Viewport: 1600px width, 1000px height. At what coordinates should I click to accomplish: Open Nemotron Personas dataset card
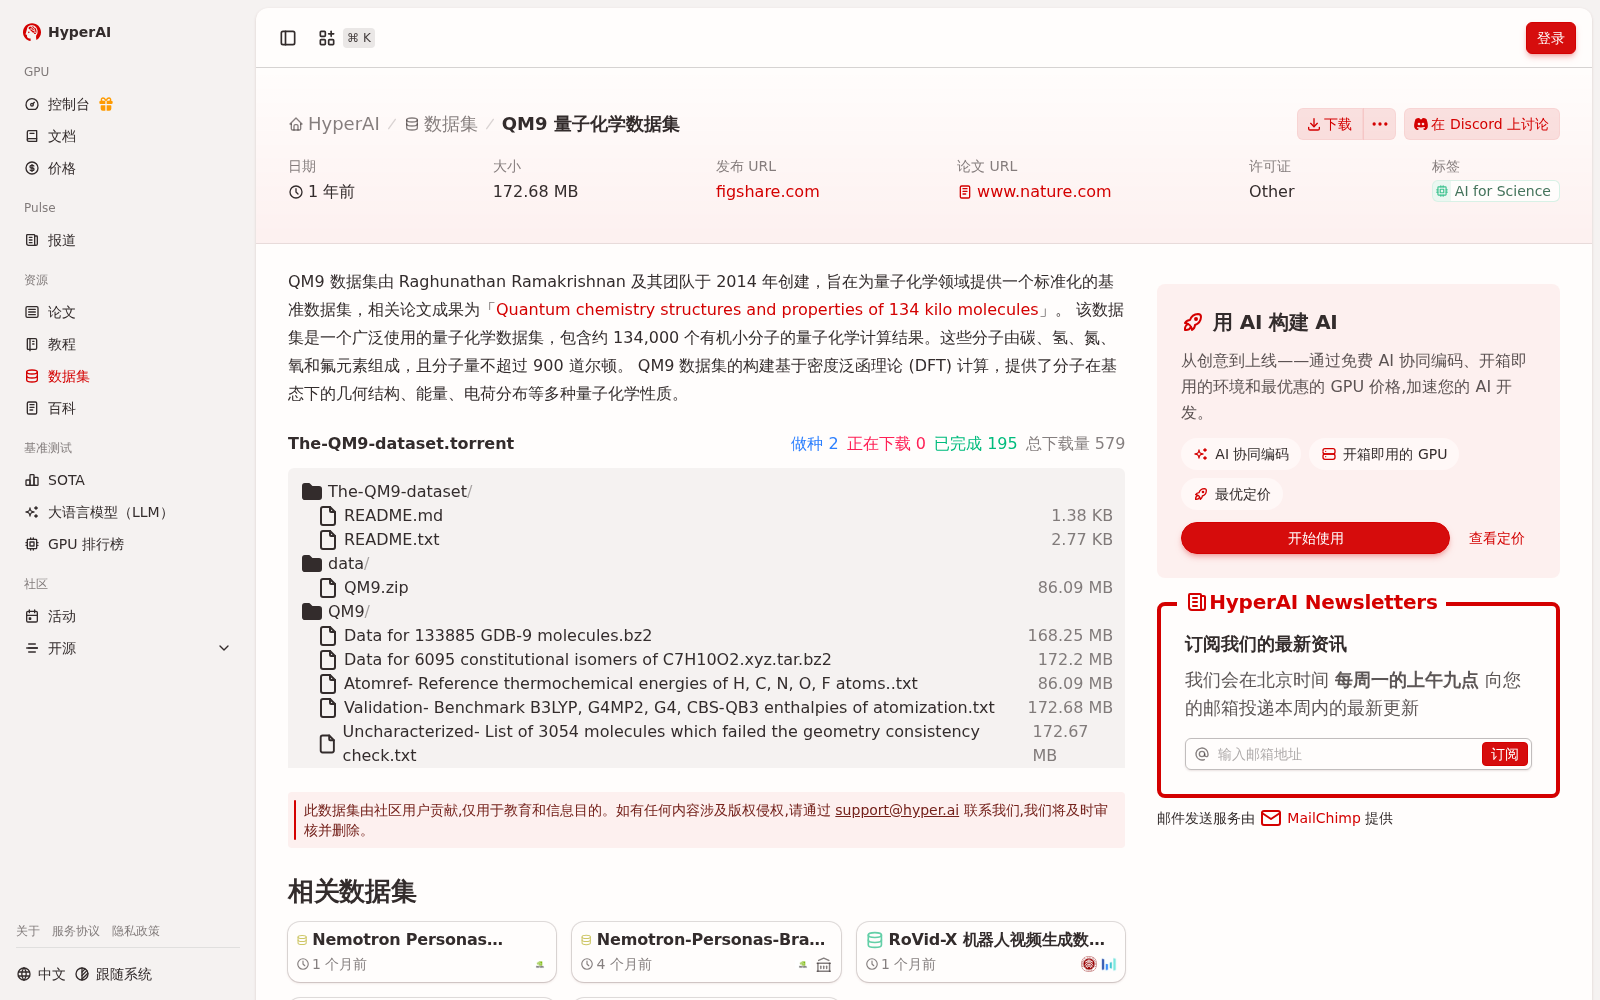click(422, 951)
